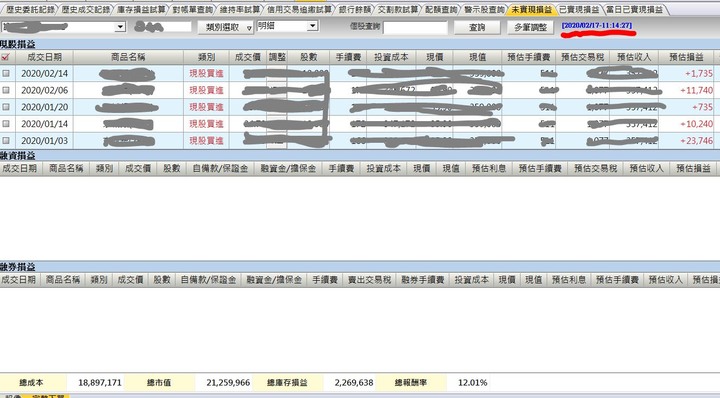Open the 歷史委託記錄 tab

(x=29, y=9)
